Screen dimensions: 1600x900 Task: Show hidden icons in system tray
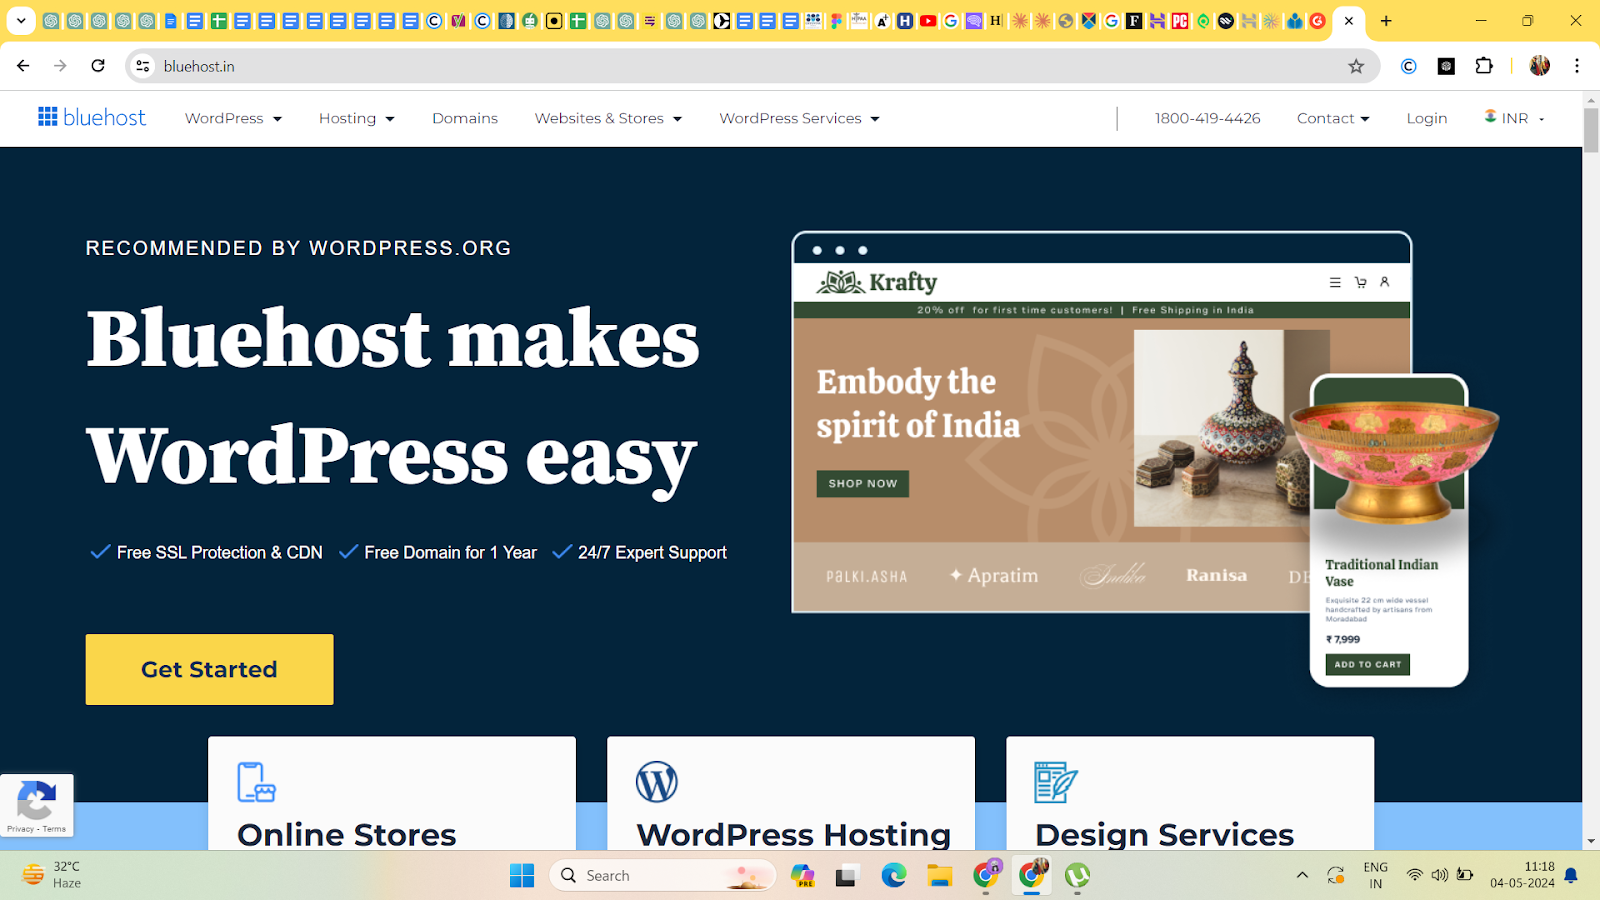1302,875
